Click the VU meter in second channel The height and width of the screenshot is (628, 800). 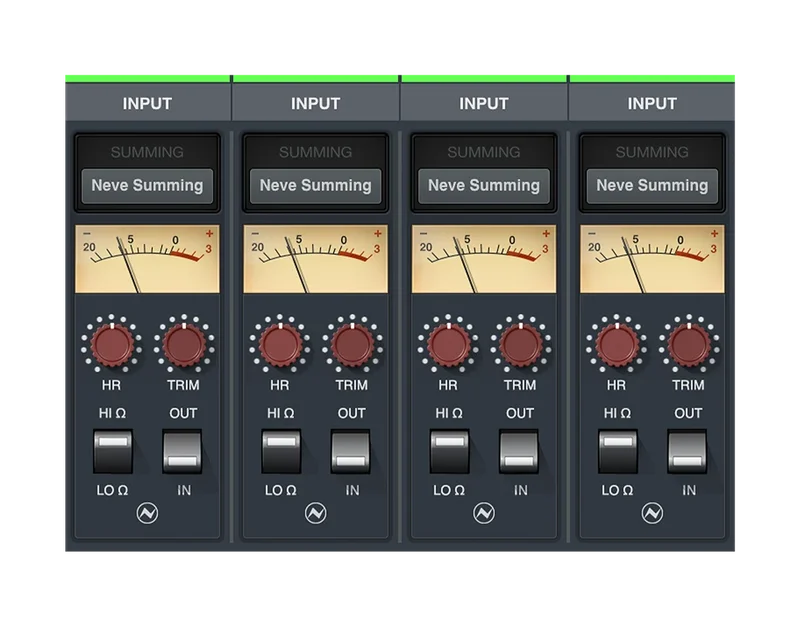click(316, 259)
